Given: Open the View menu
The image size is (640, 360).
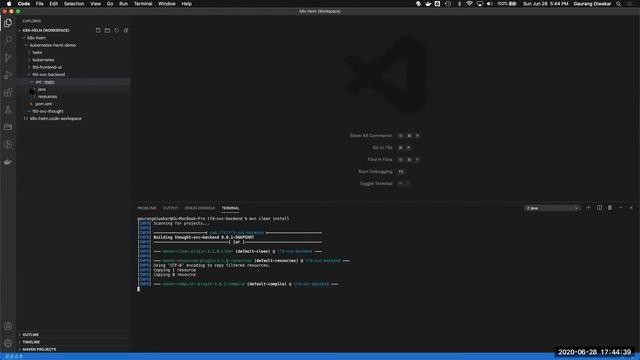Looking at the screenshot, I should pyautogui.click(x=96, y=4).
